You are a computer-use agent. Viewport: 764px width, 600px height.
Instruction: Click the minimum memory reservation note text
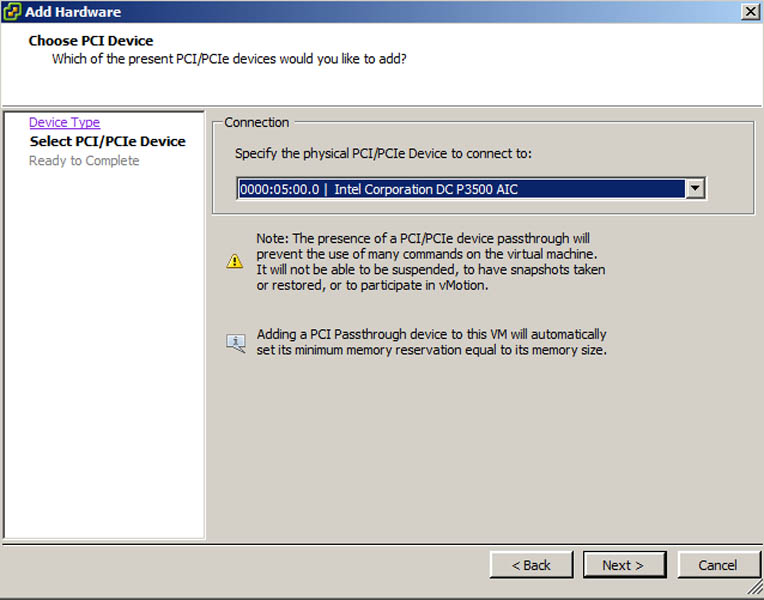[x=431, y=342]
